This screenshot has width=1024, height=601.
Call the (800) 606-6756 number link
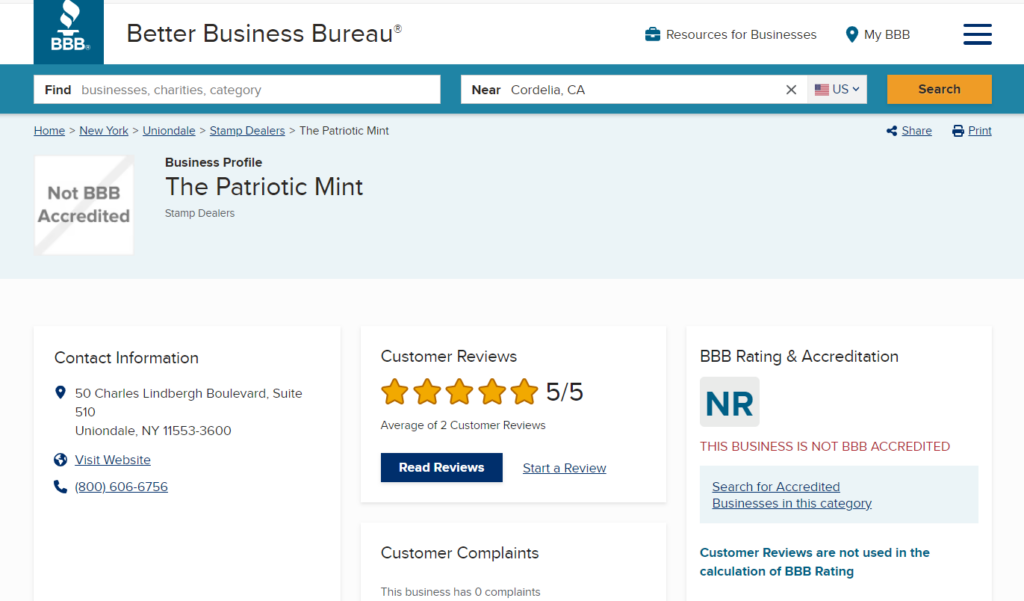121,487
